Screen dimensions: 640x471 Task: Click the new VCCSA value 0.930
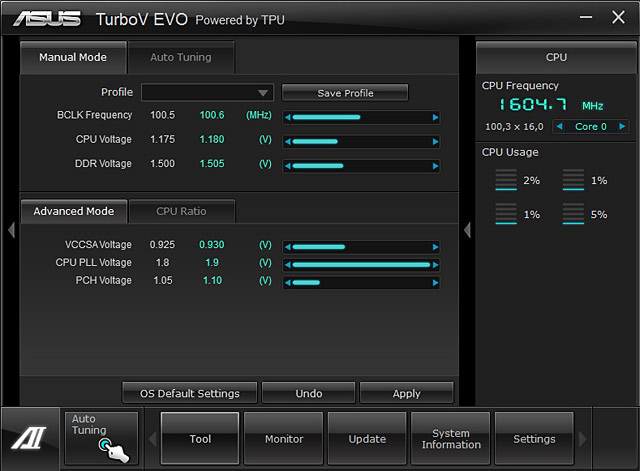211,244
